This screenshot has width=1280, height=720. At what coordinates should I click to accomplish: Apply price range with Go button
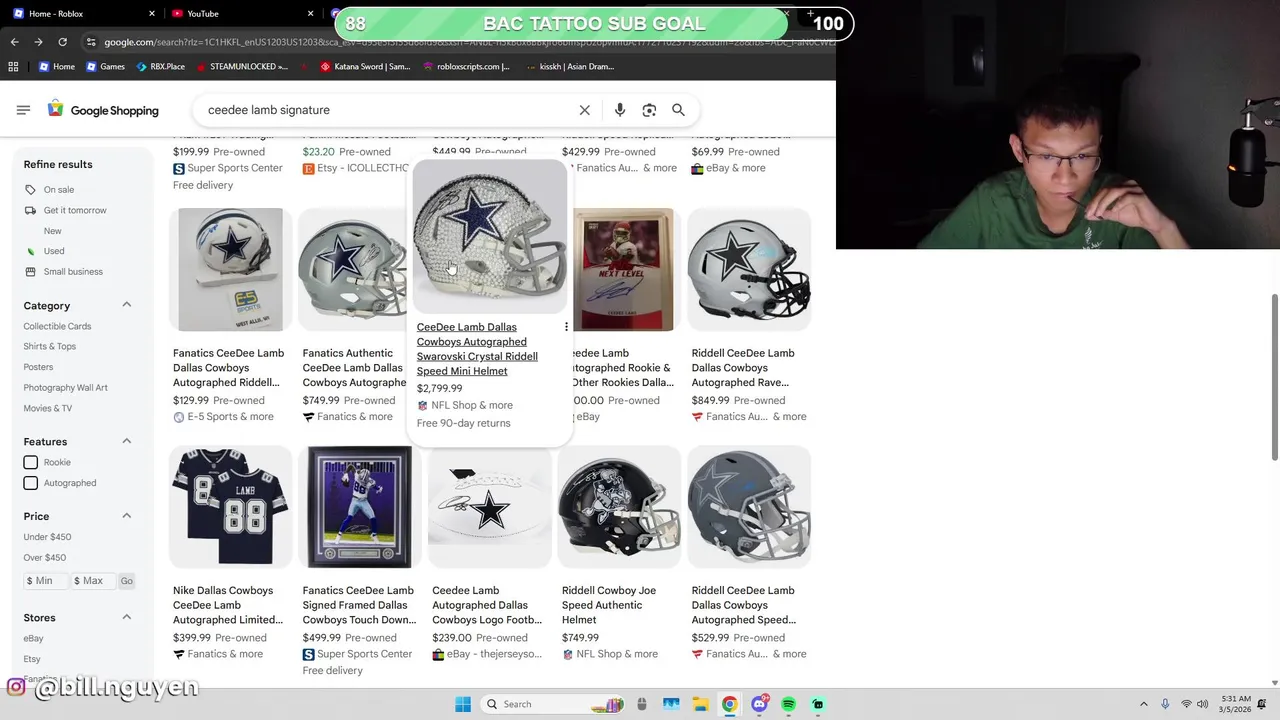[126, 580]
